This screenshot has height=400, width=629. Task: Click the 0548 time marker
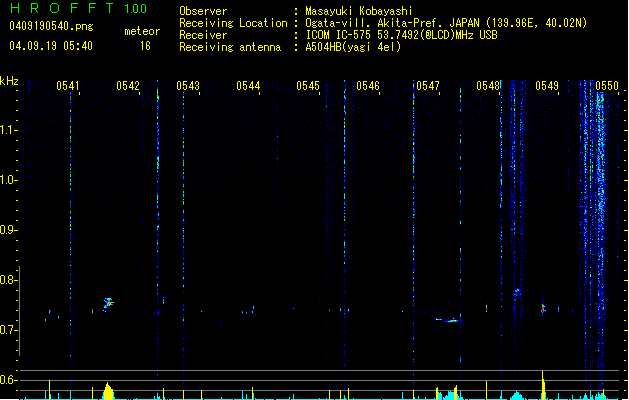[488, 86]
